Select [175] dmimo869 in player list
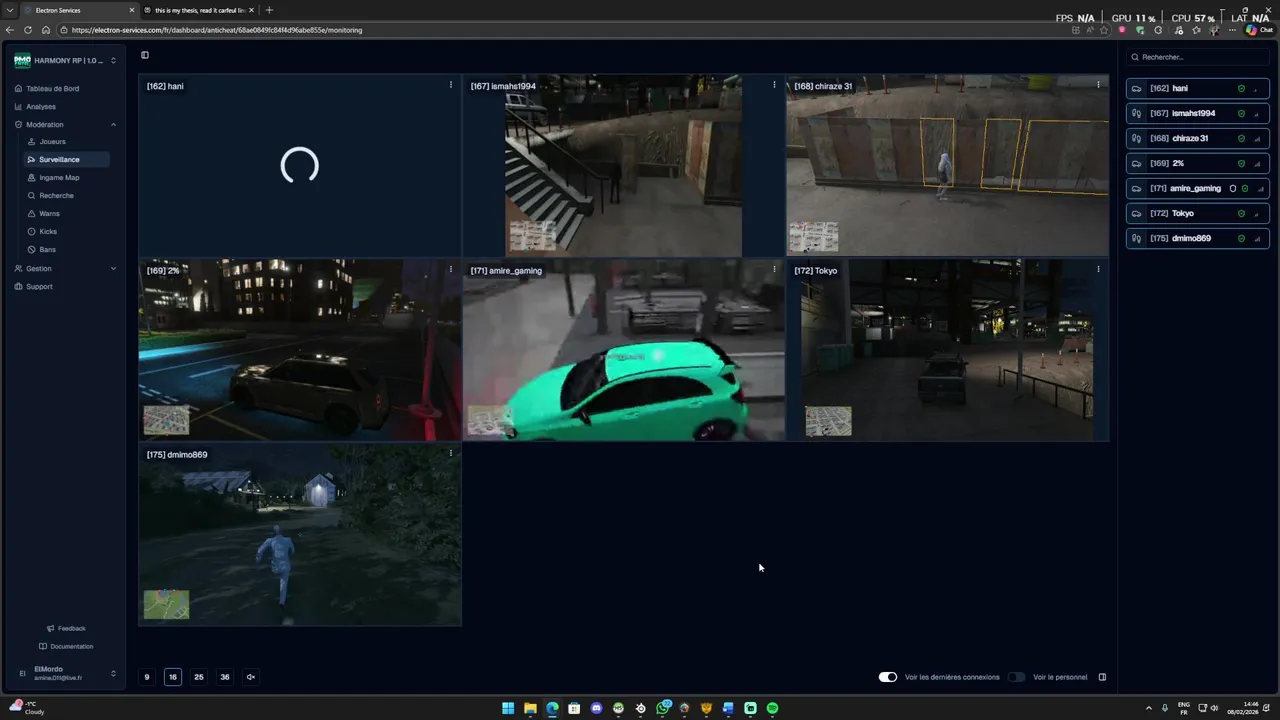 (x=1198, y=238)
